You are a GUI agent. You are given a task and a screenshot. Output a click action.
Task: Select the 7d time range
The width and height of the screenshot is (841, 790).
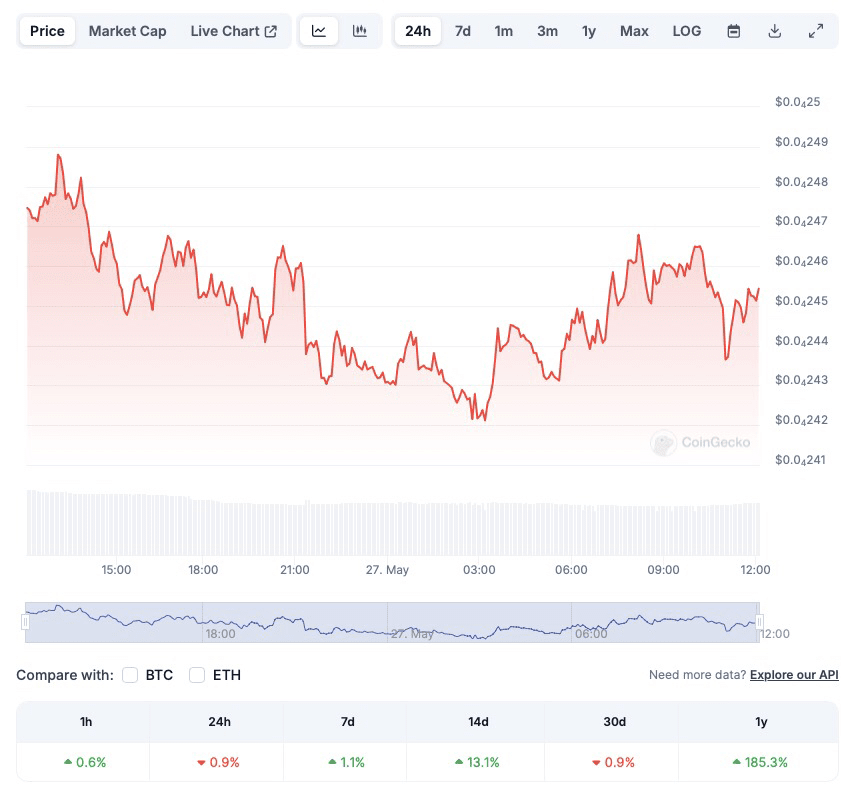[463, 31]
